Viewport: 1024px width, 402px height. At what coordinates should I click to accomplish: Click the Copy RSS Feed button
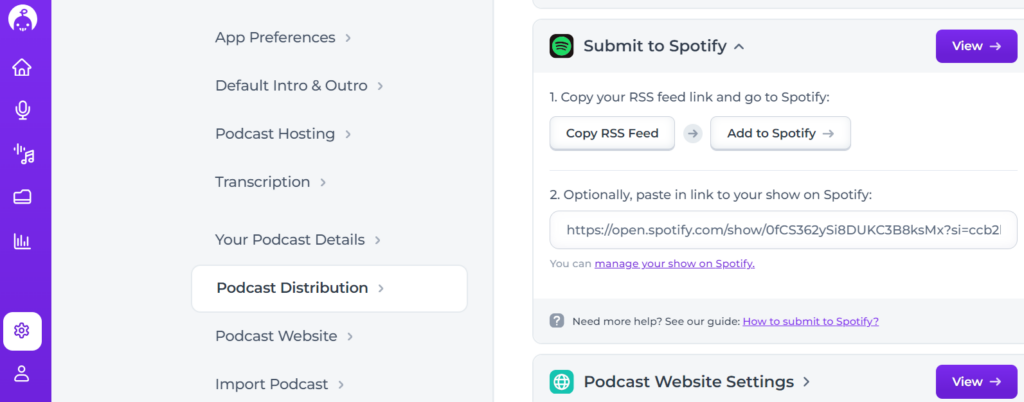(x=612, y=134)
